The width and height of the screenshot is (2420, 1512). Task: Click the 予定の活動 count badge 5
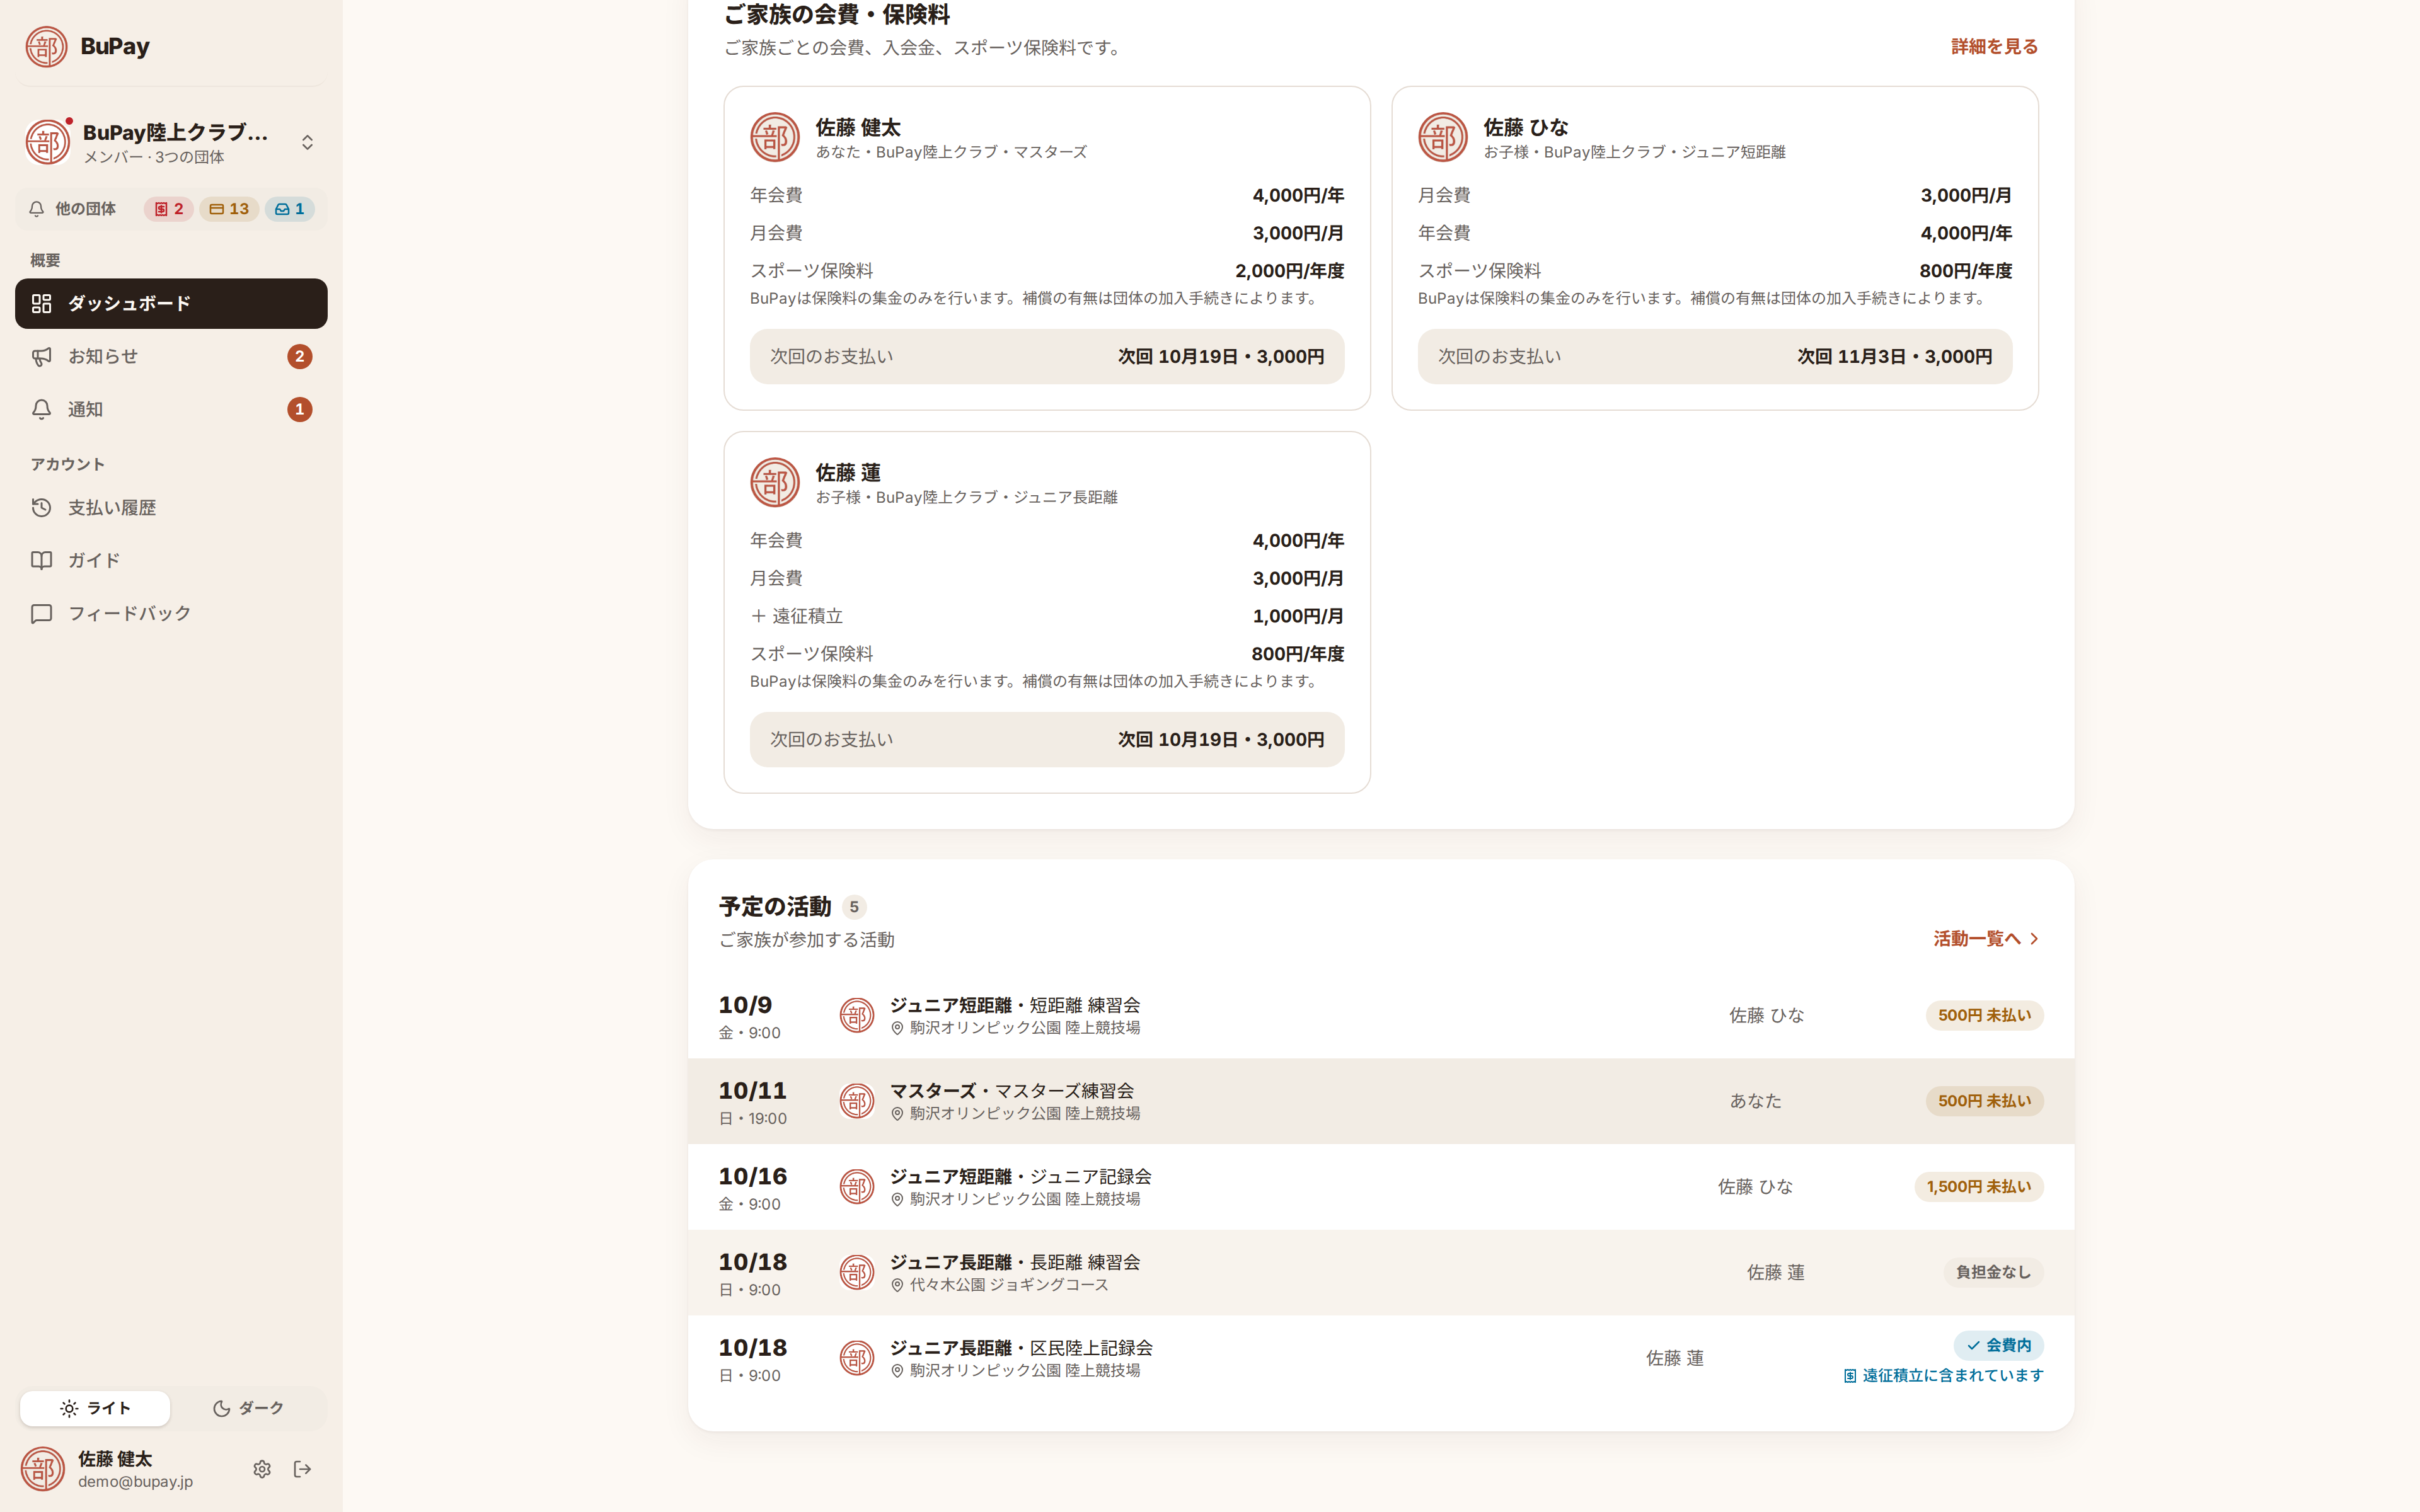tap(853, 907)
